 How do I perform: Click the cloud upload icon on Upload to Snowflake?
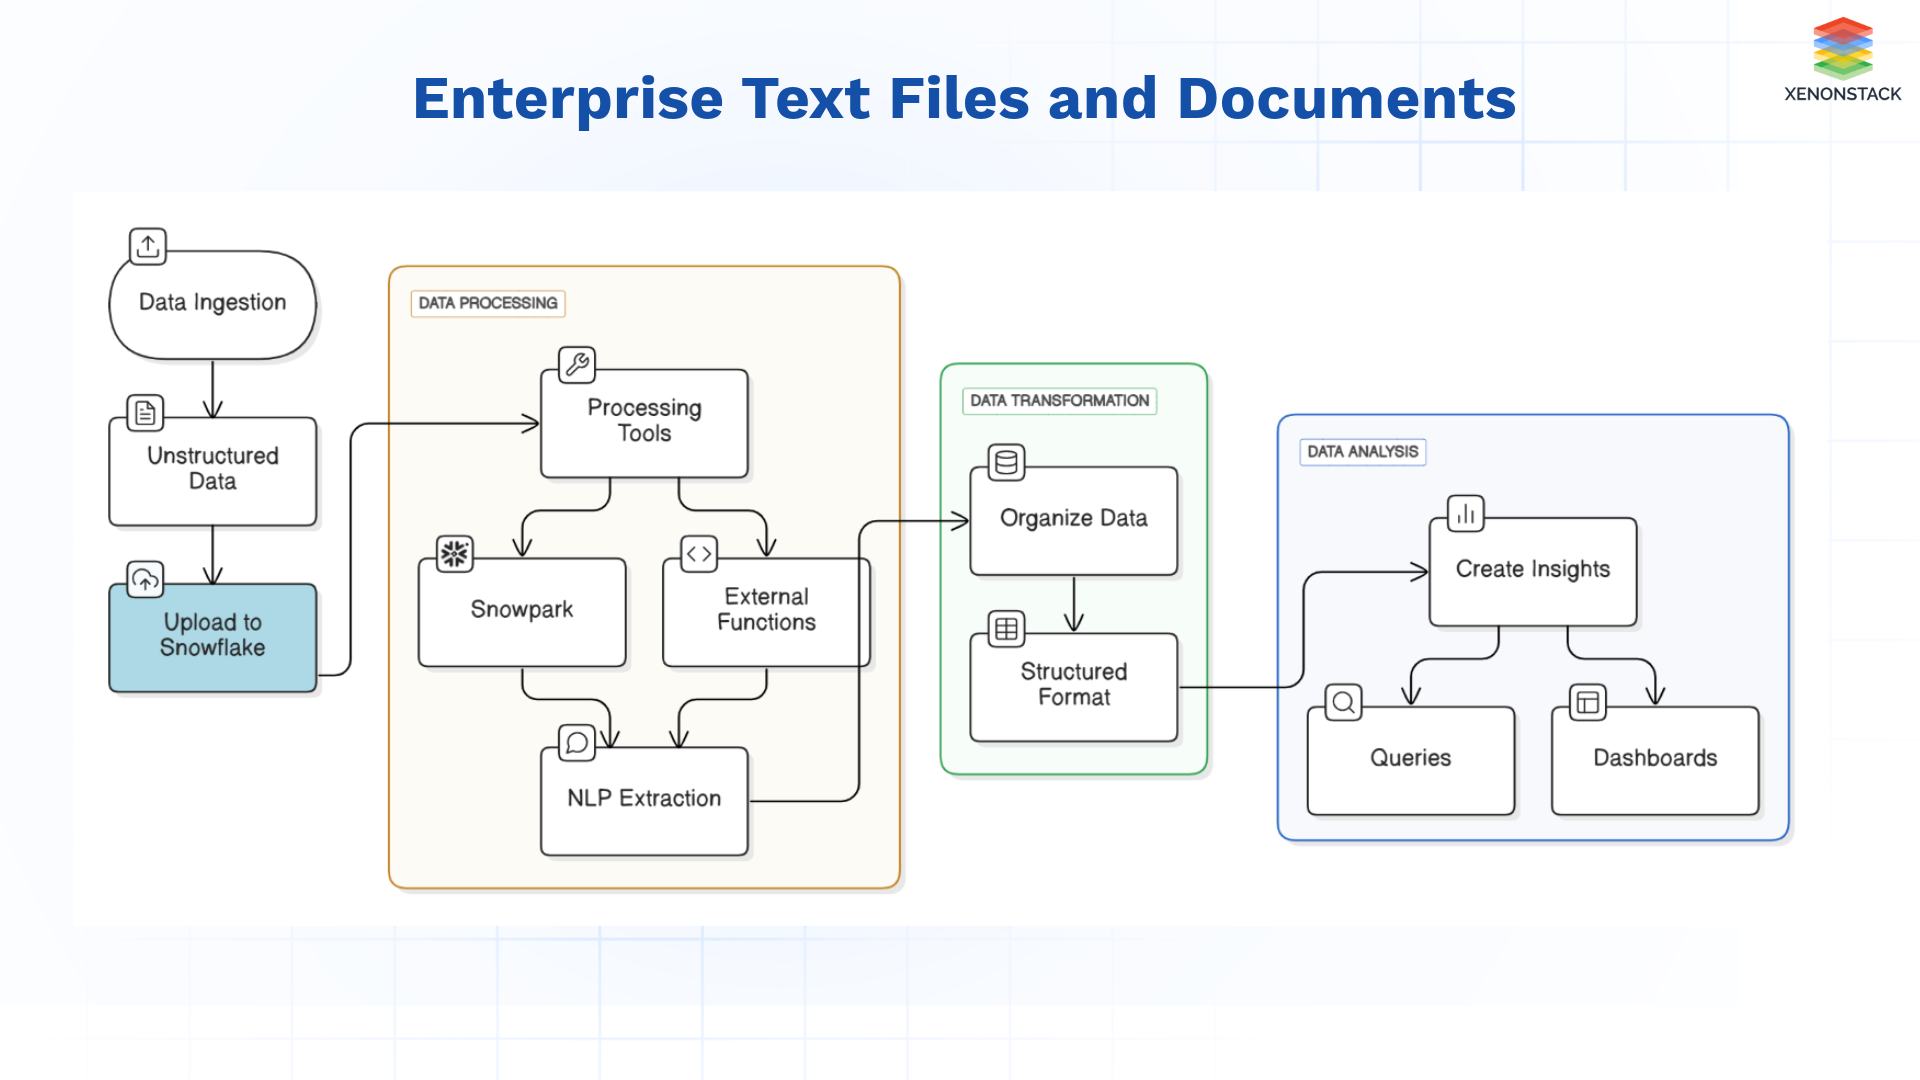(x=143, y=577)
